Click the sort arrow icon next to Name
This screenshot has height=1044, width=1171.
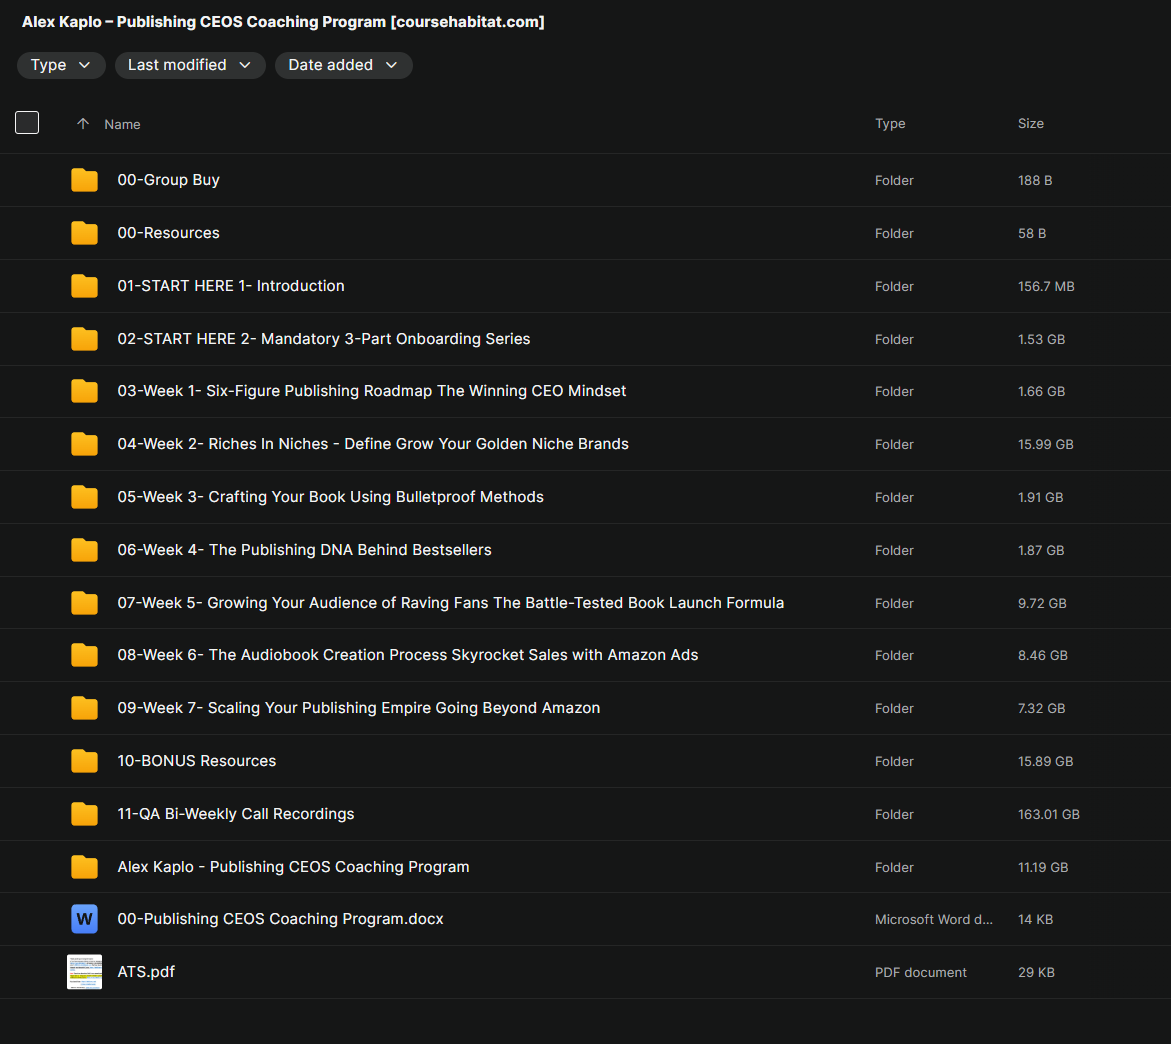pos(83,124)
